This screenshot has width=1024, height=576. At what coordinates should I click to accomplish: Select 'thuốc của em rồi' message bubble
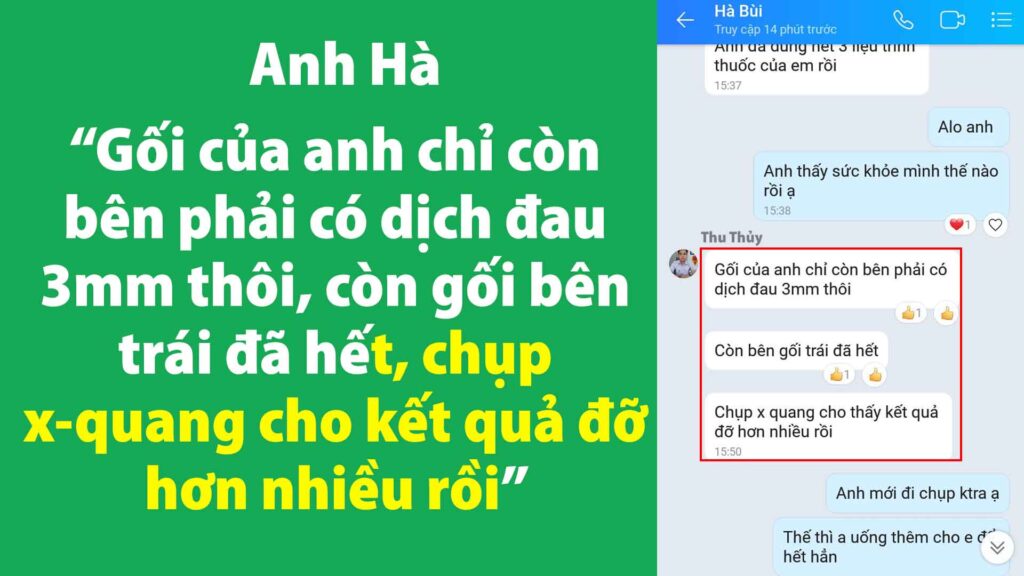(816, 69)
